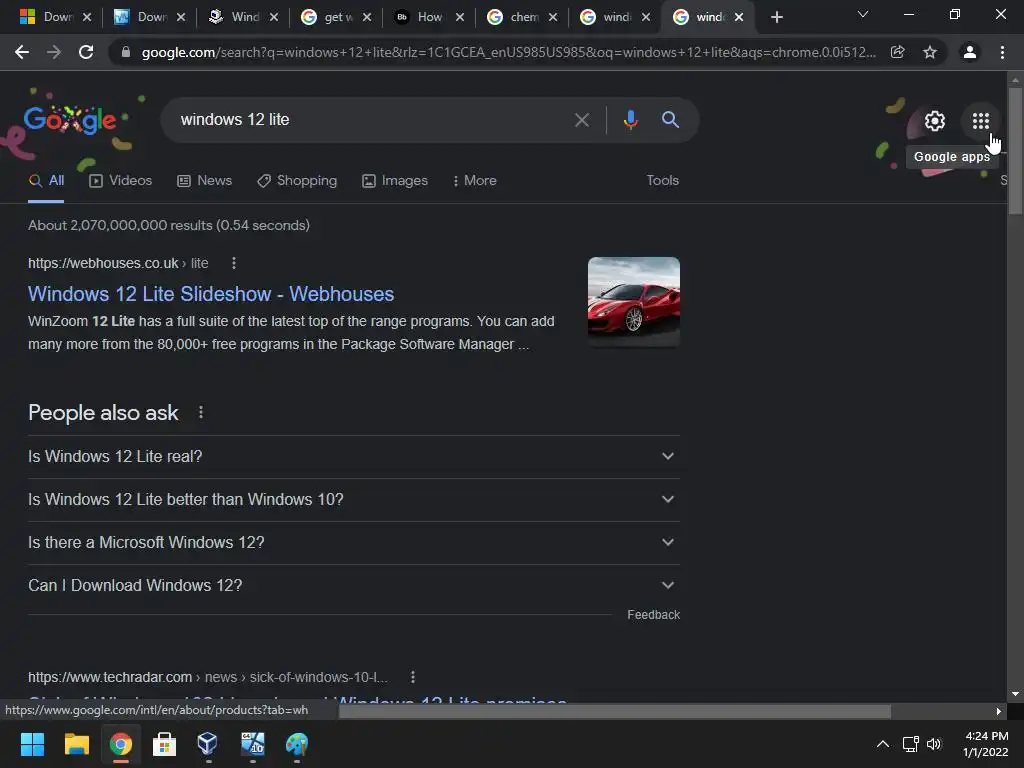Viewport: 1024px width, 768px height.
Task: Show hidden system tray icons
Action: (882, 744)
